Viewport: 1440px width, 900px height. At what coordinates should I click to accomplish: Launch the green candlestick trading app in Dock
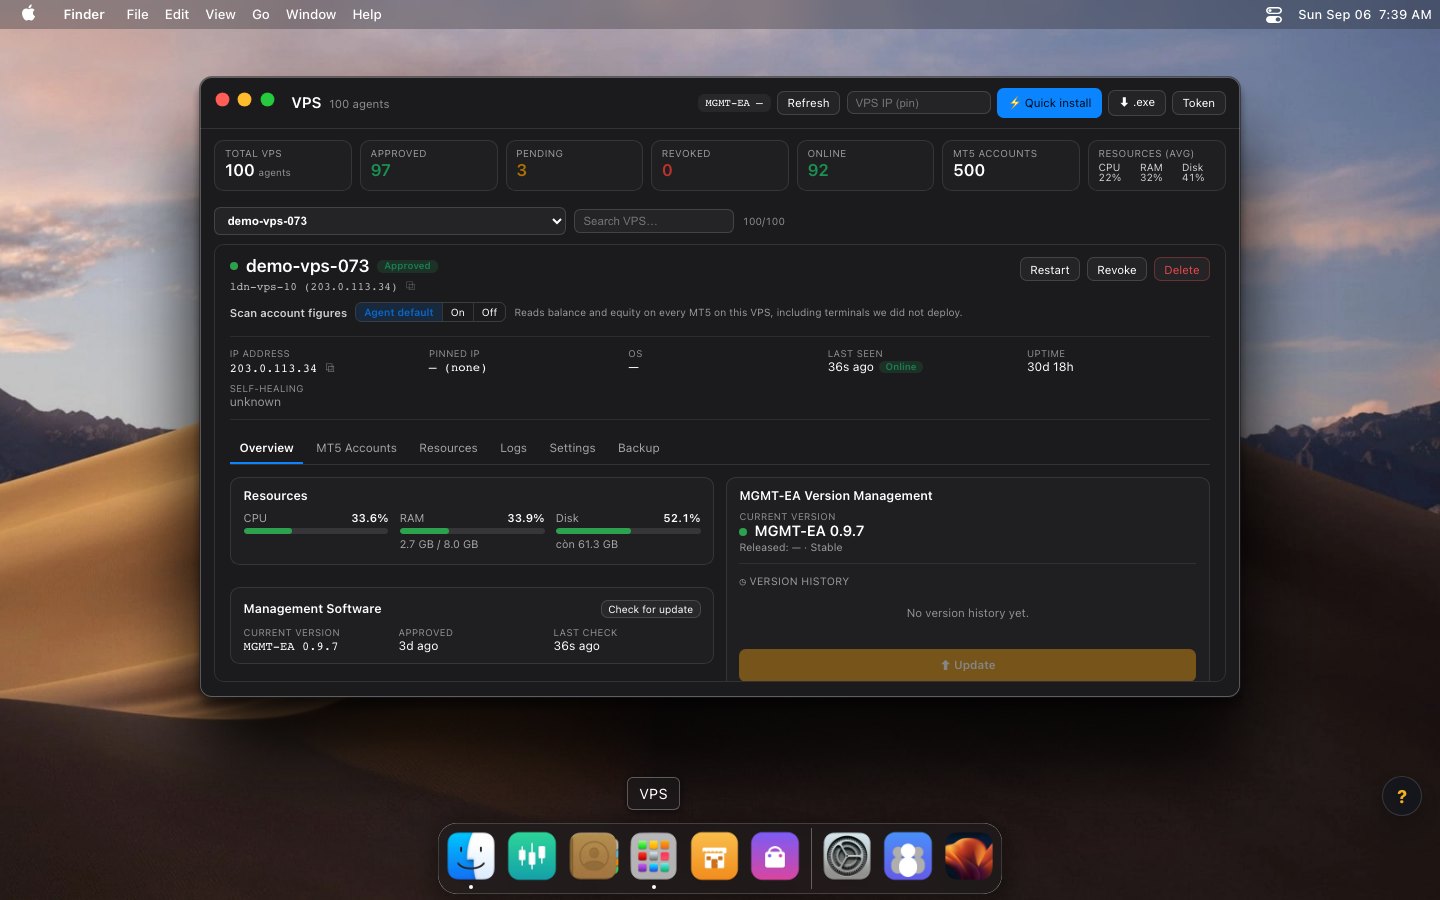532,857
